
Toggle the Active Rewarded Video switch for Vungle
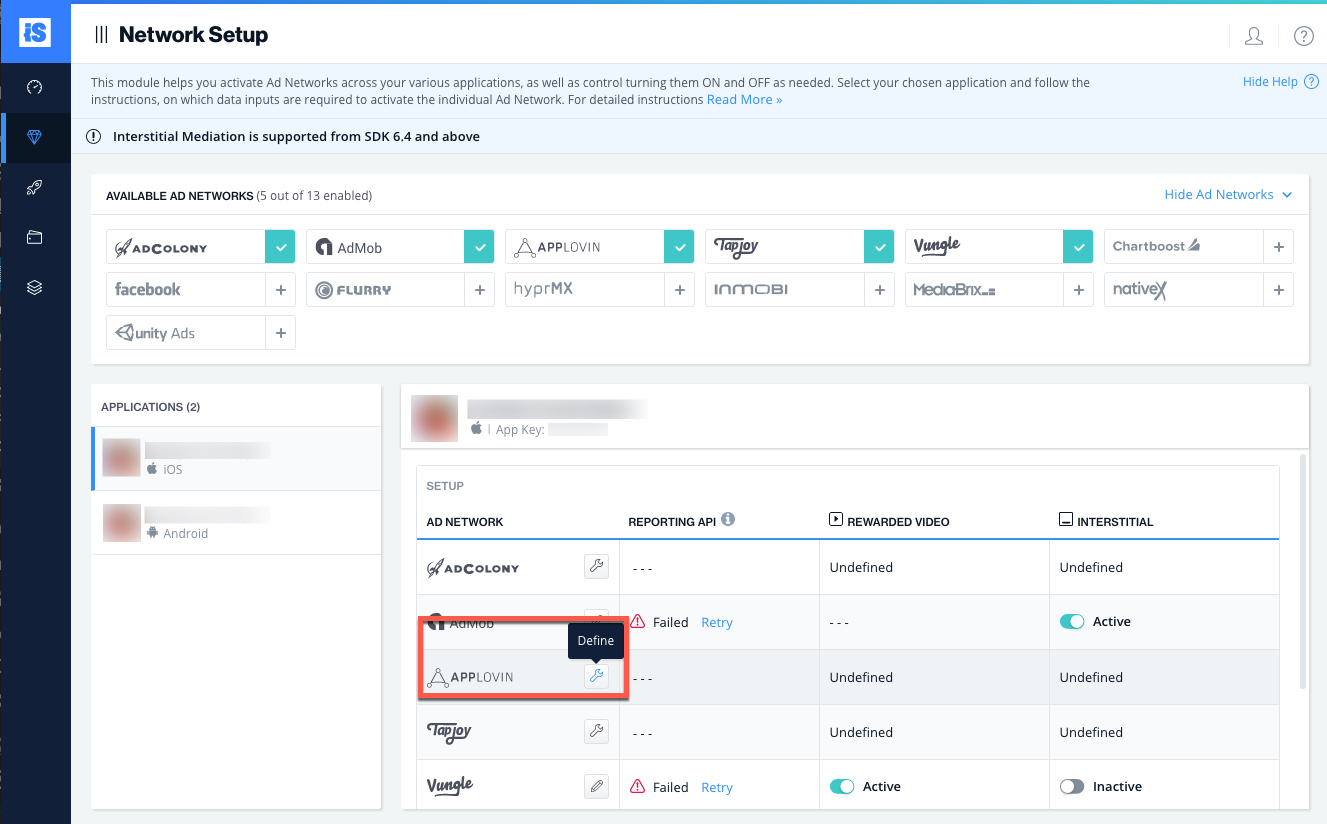(x=843, y=786)
